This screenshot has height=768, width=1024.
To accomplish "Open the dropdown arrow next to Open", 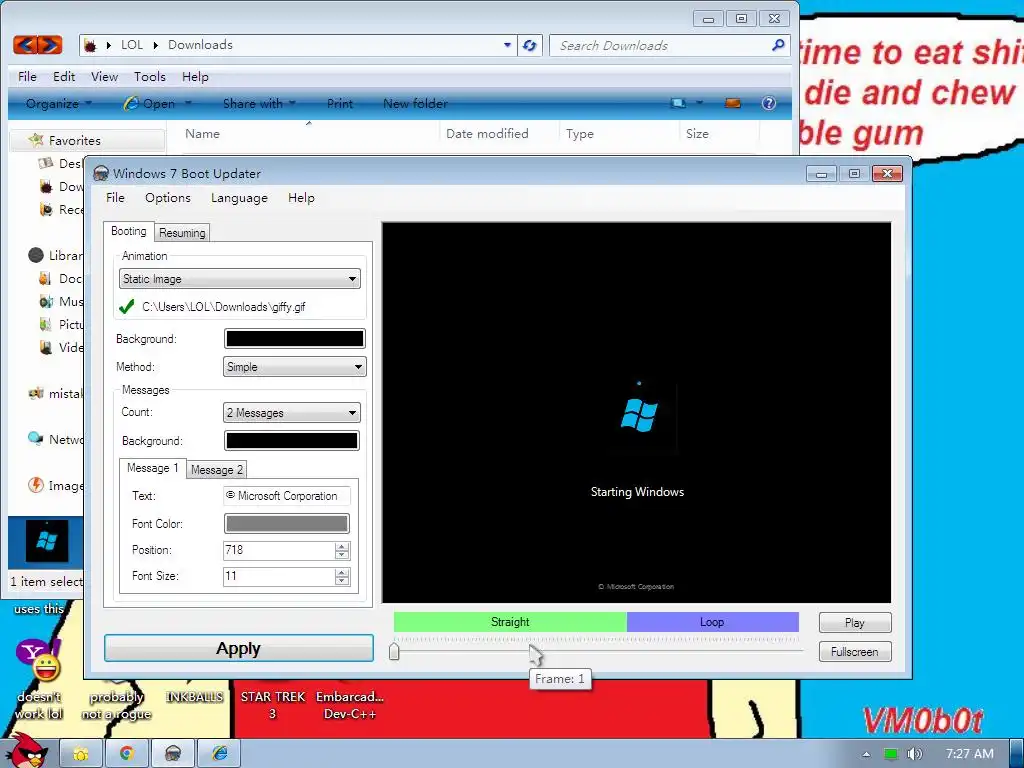I will (188, 103).
